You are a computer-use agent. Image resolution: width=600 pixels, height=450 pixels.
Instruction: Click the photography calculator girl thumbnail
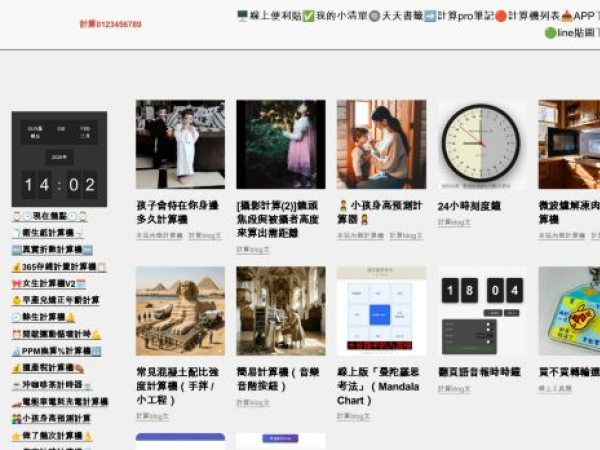click(x=281, y=144)
